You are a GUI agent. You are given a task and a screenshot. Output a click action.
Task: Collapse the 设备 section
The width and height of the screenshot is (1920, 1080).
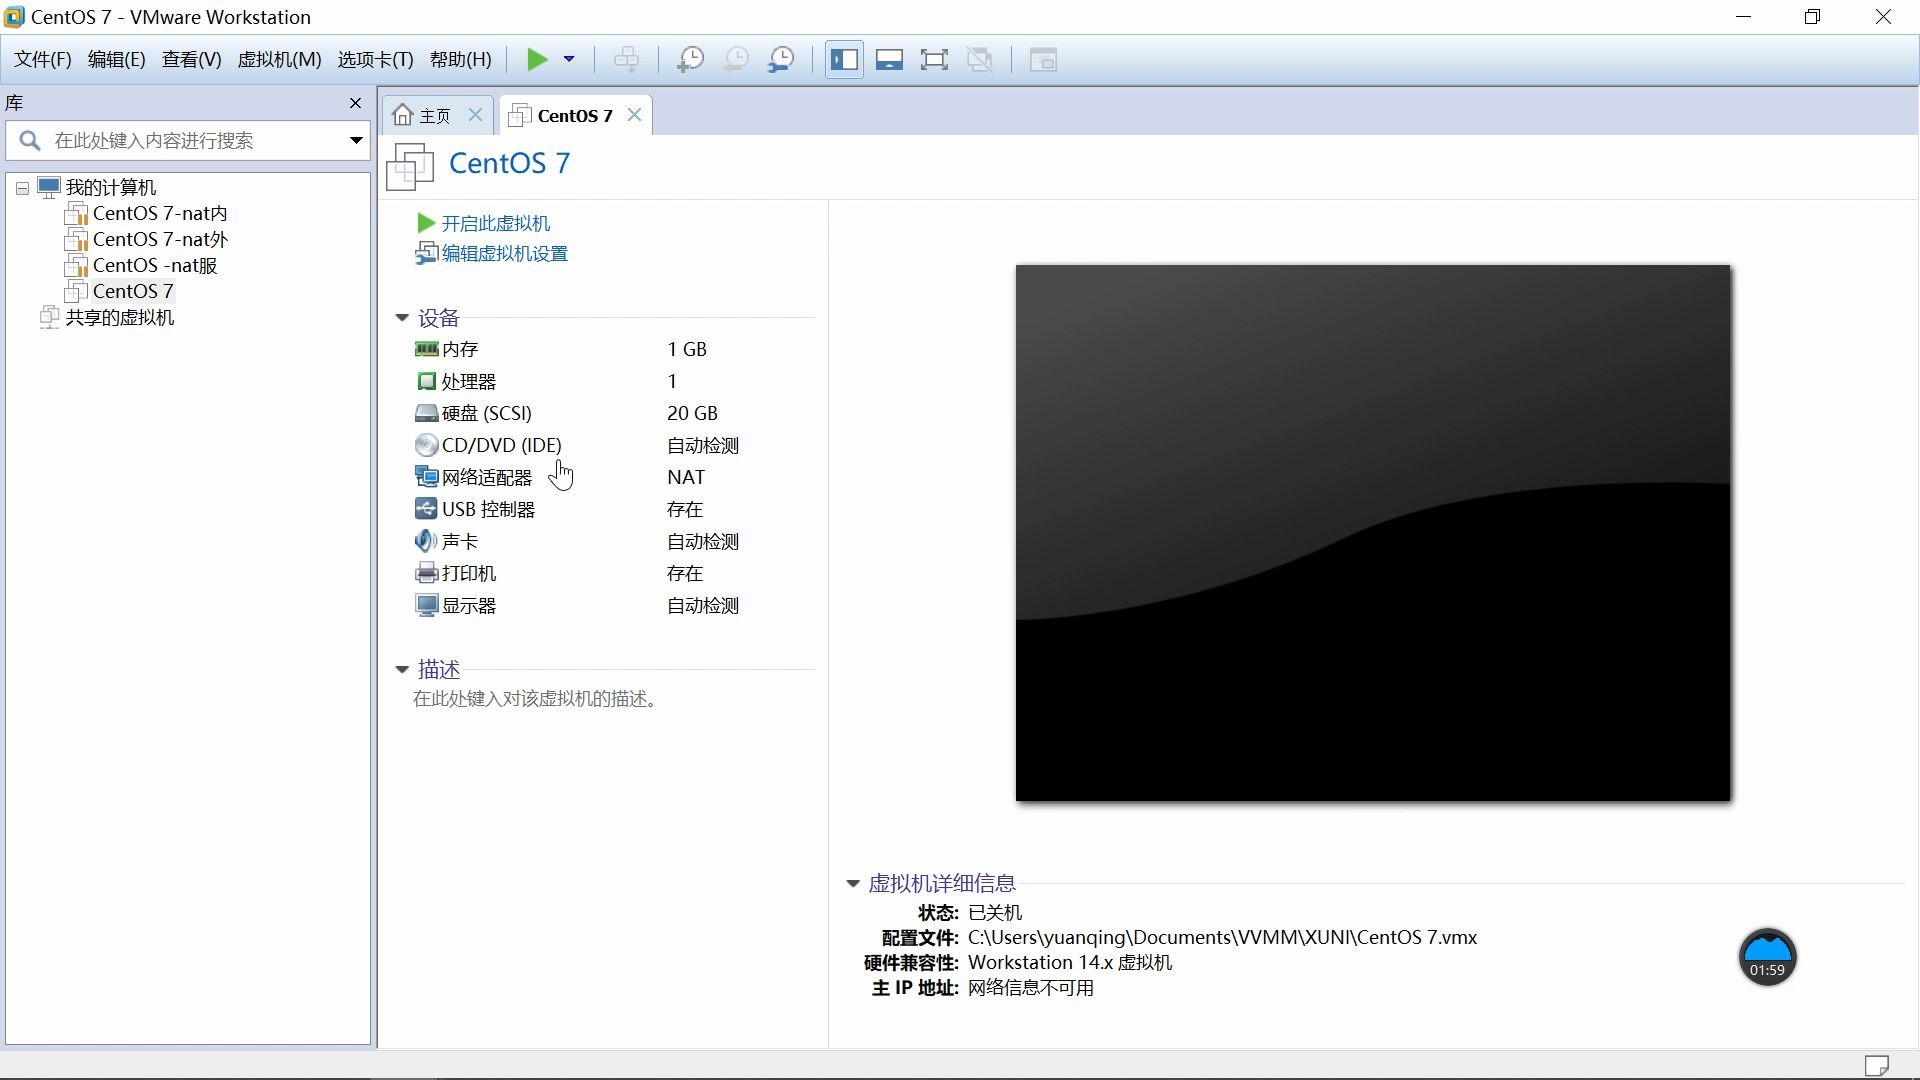[x=401, y=317]
